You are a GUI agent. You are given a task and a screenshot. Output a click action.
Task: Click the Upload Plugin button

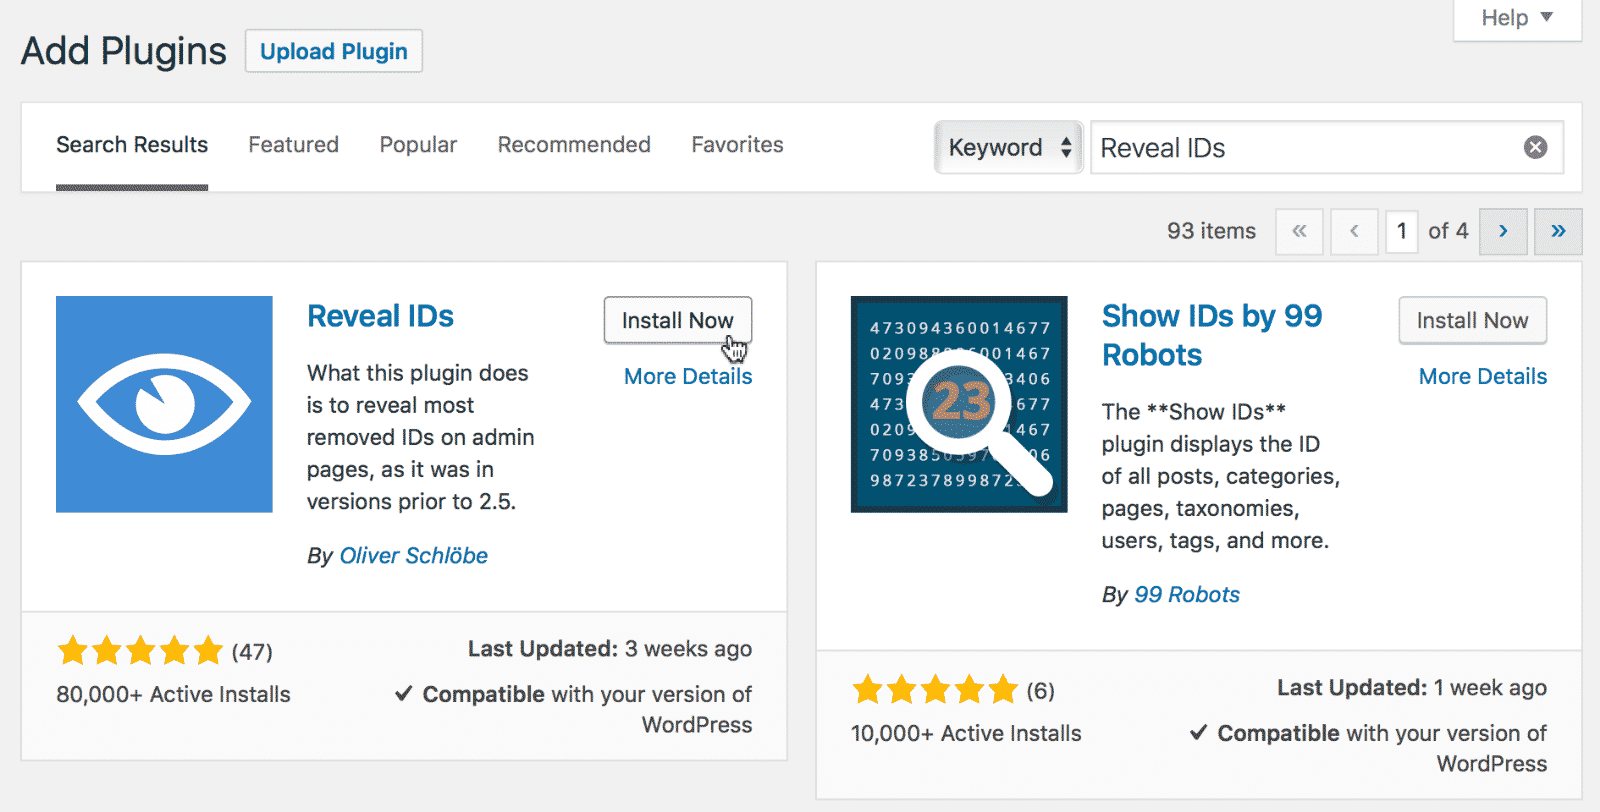[334, 51]
